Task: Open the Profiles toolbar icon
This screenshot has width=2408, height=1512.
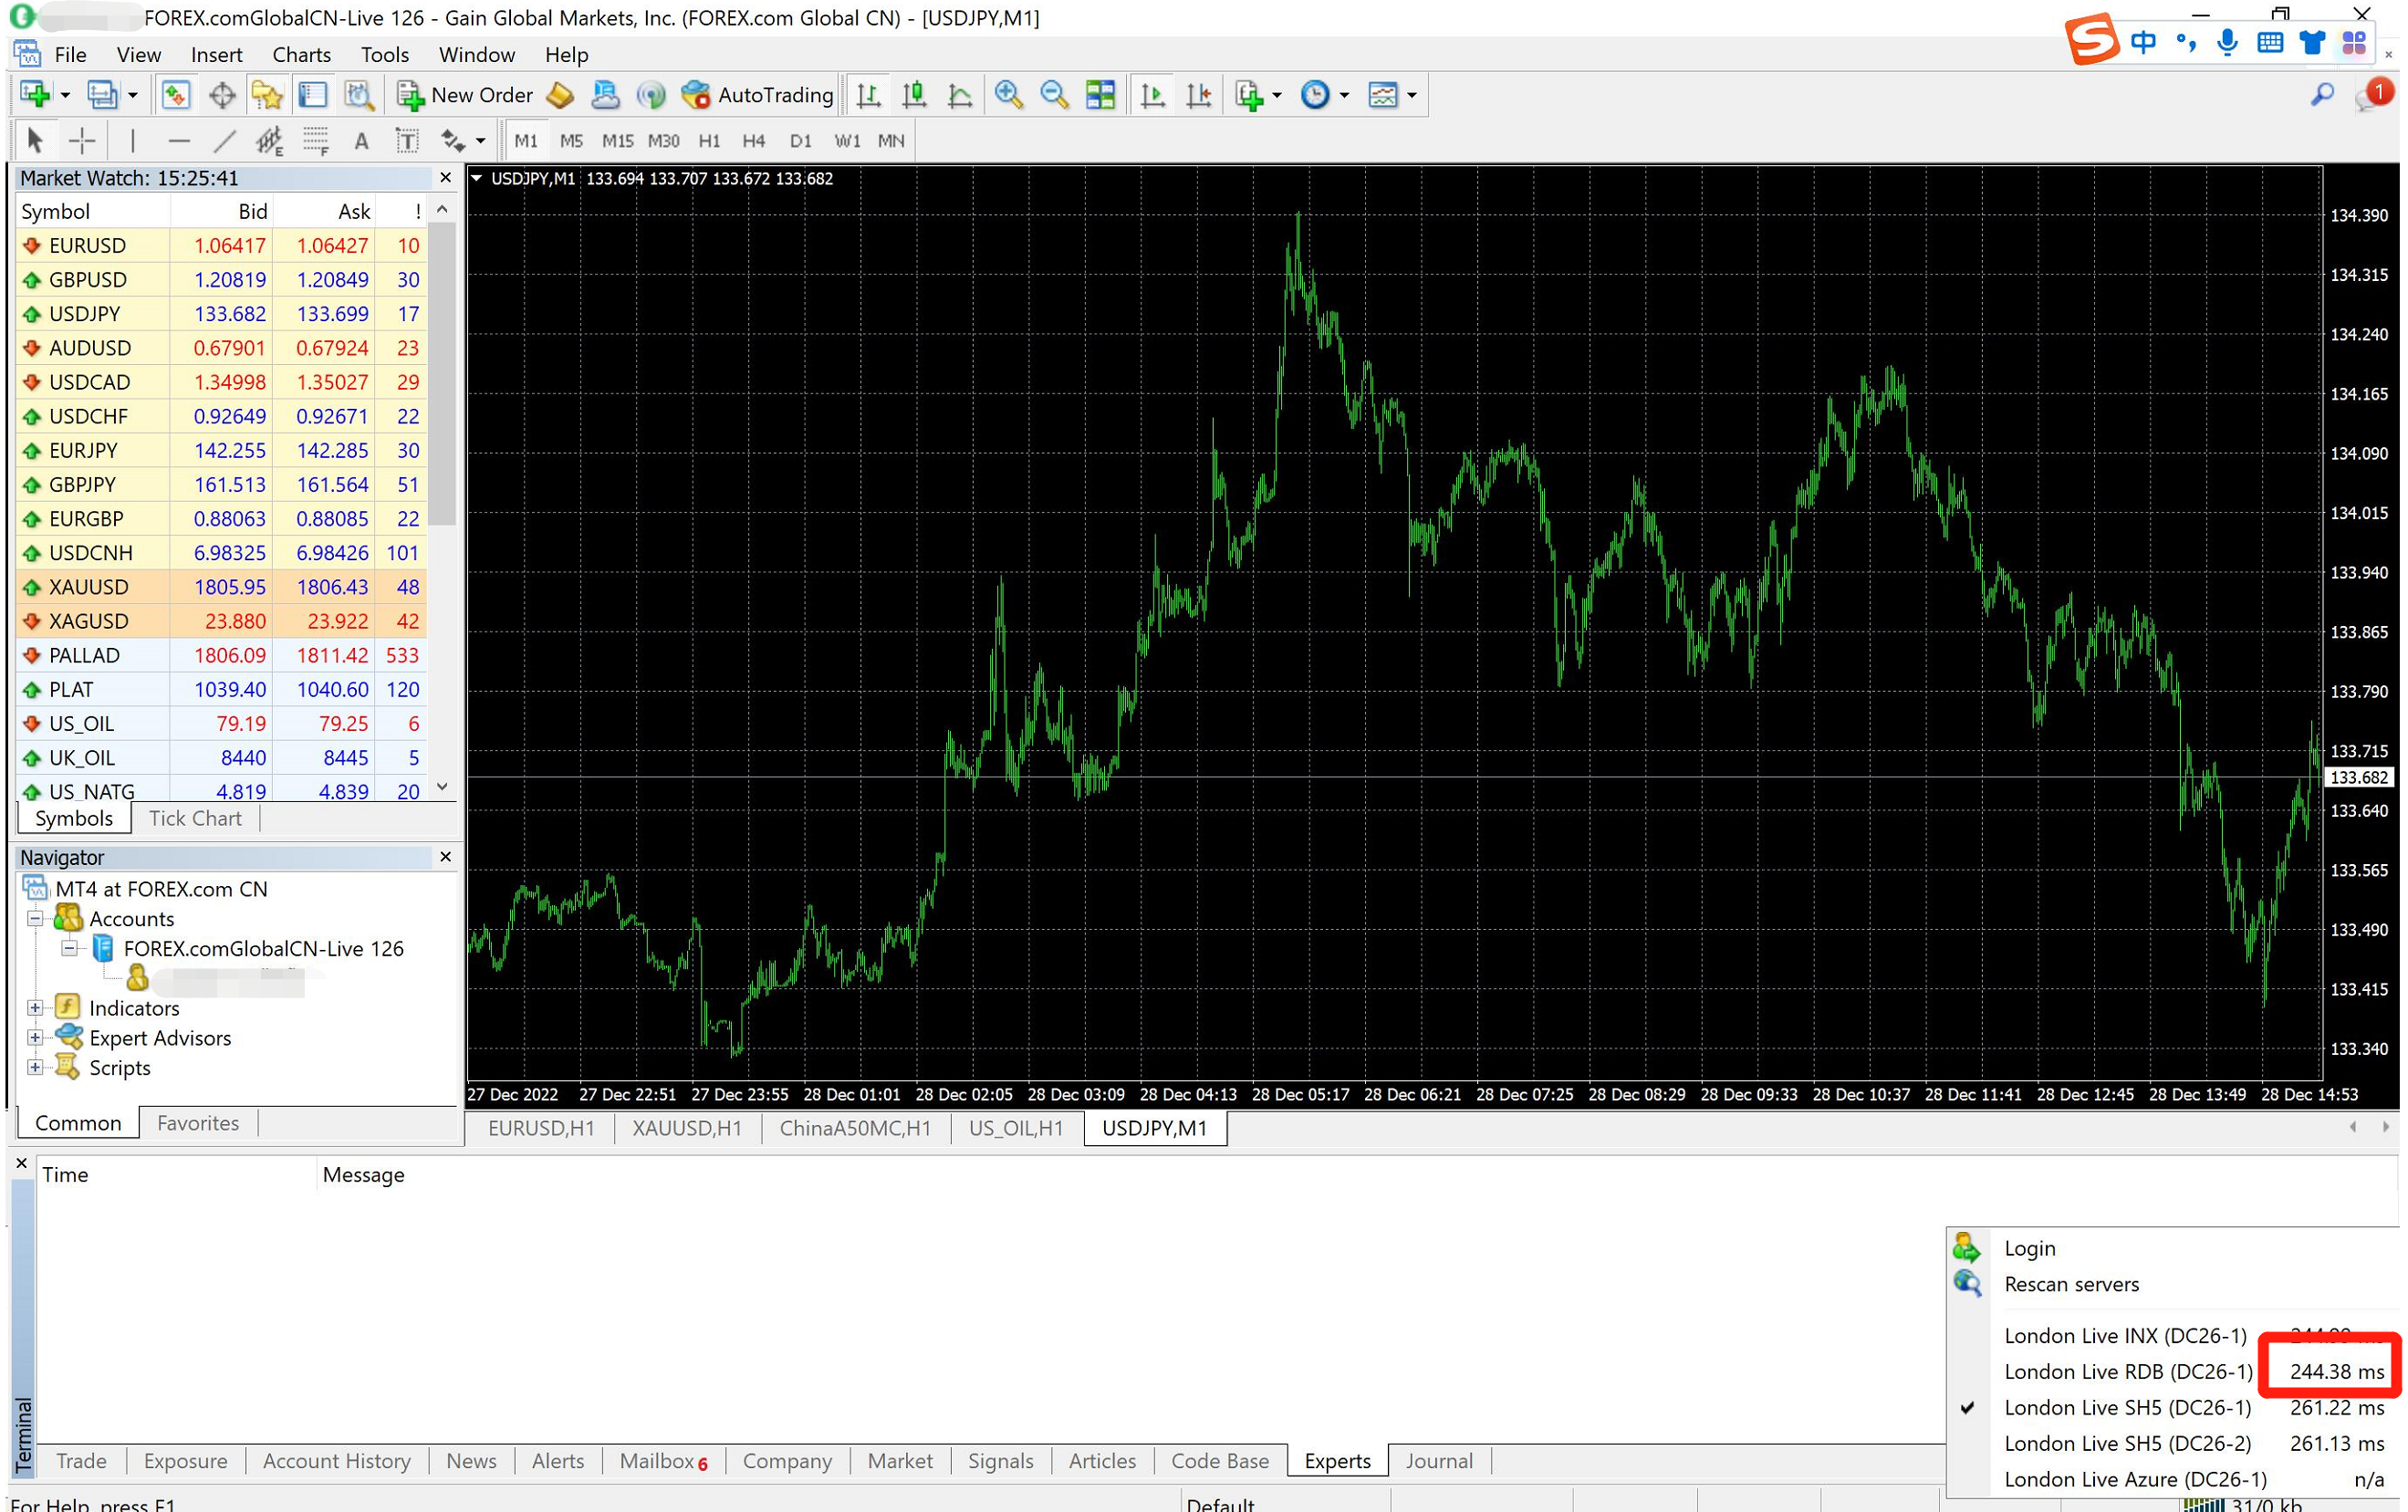Action: [101, 95]
